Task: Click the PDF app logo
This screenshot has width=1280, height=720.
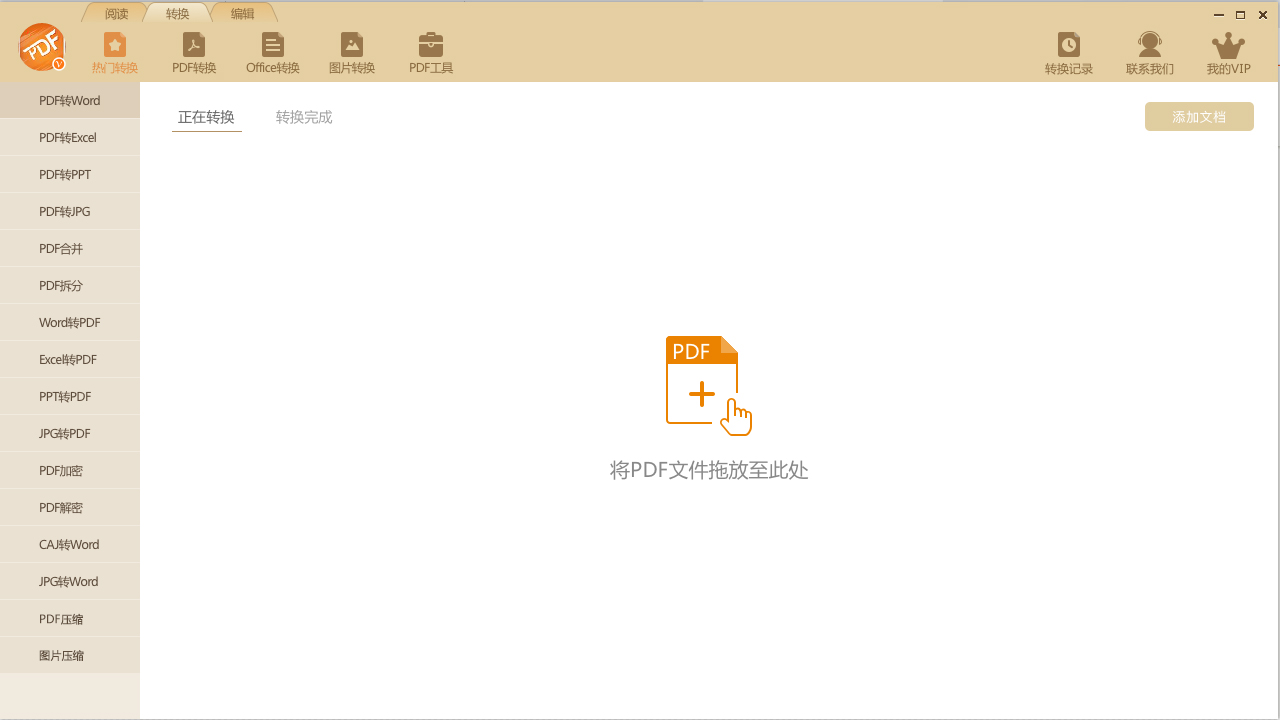Action: click(41, 46)
